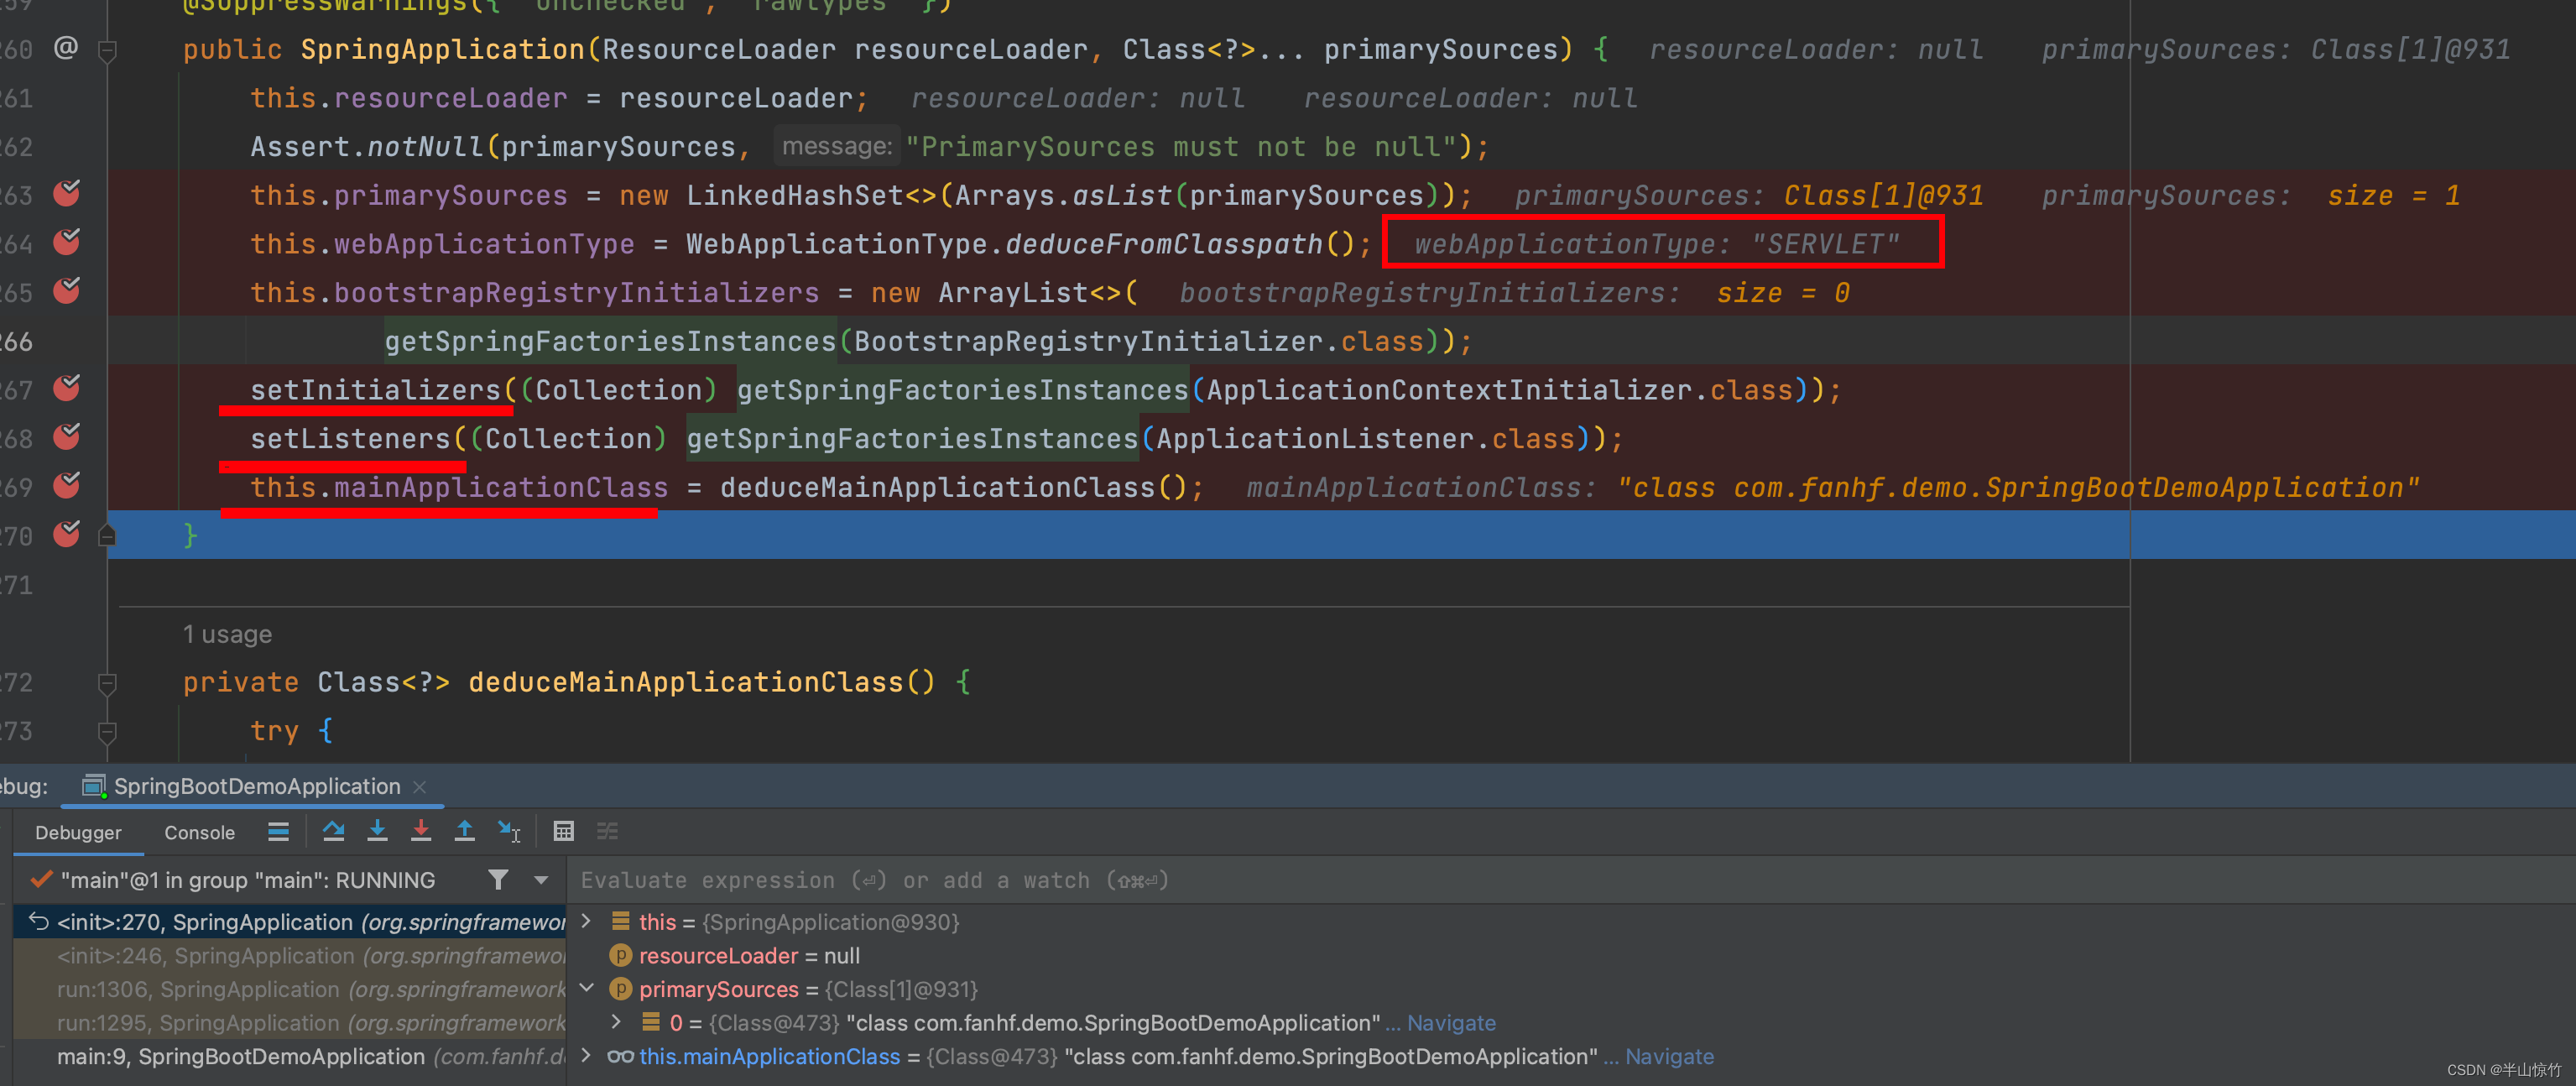This screenshot has height=1086, width=2576.
Task: Select the "main"@1 RUNNING thread entry
Action: pos(248,880)
